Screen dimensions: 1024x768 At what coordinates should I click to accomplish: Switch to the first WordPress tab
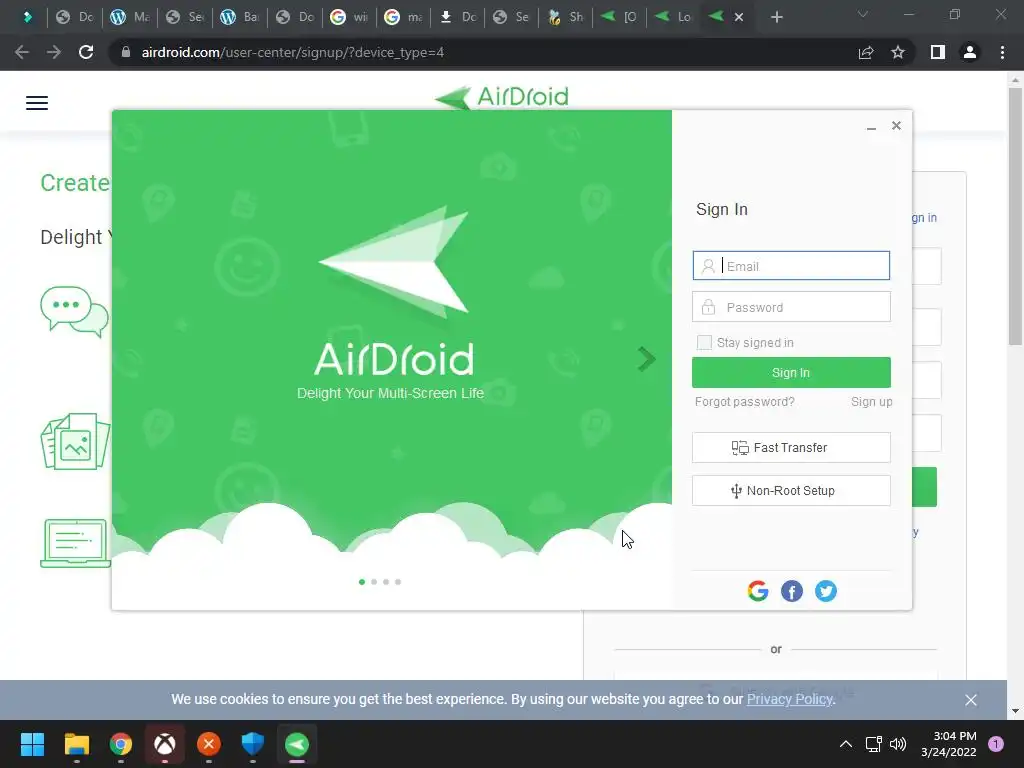pyautogui.click(x=129, y=17)
